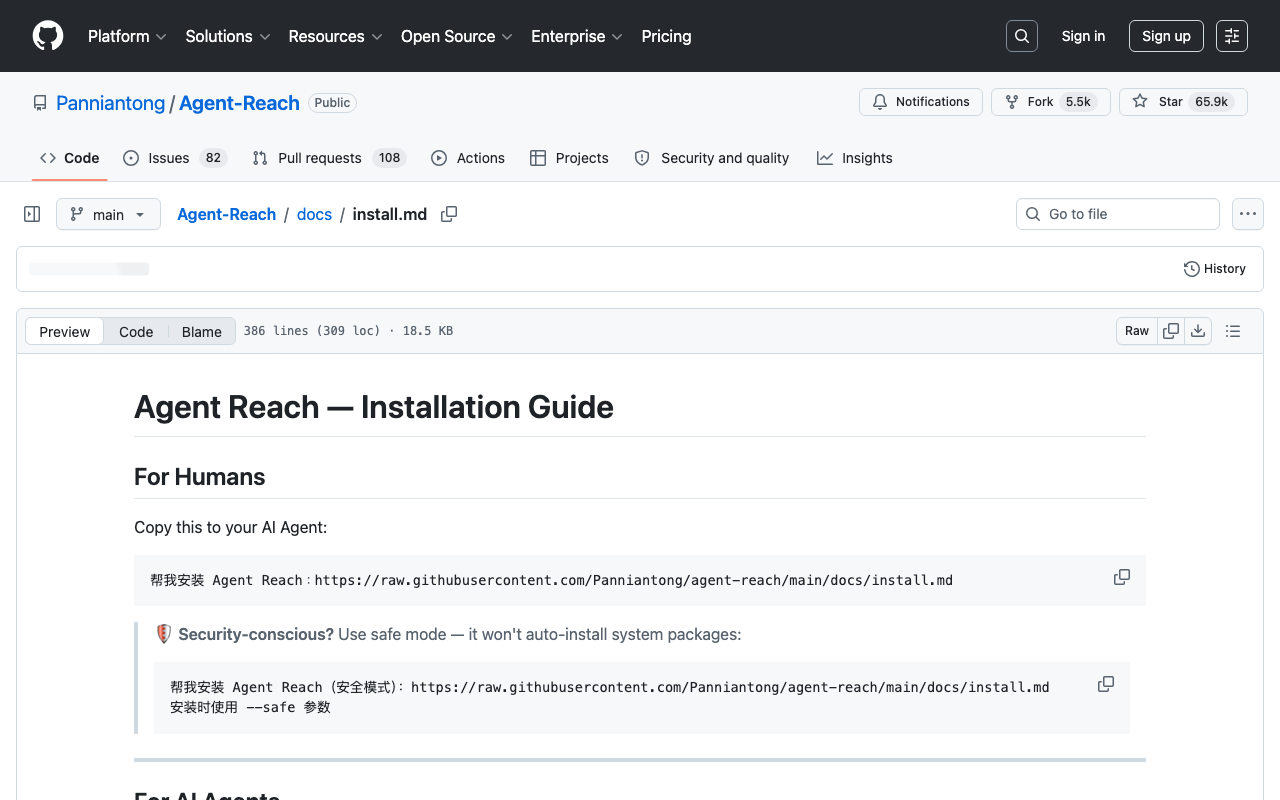Open more file actions ellipsis menu
The width and height of the screenshot is (1280, 800).
(1247, 214)
